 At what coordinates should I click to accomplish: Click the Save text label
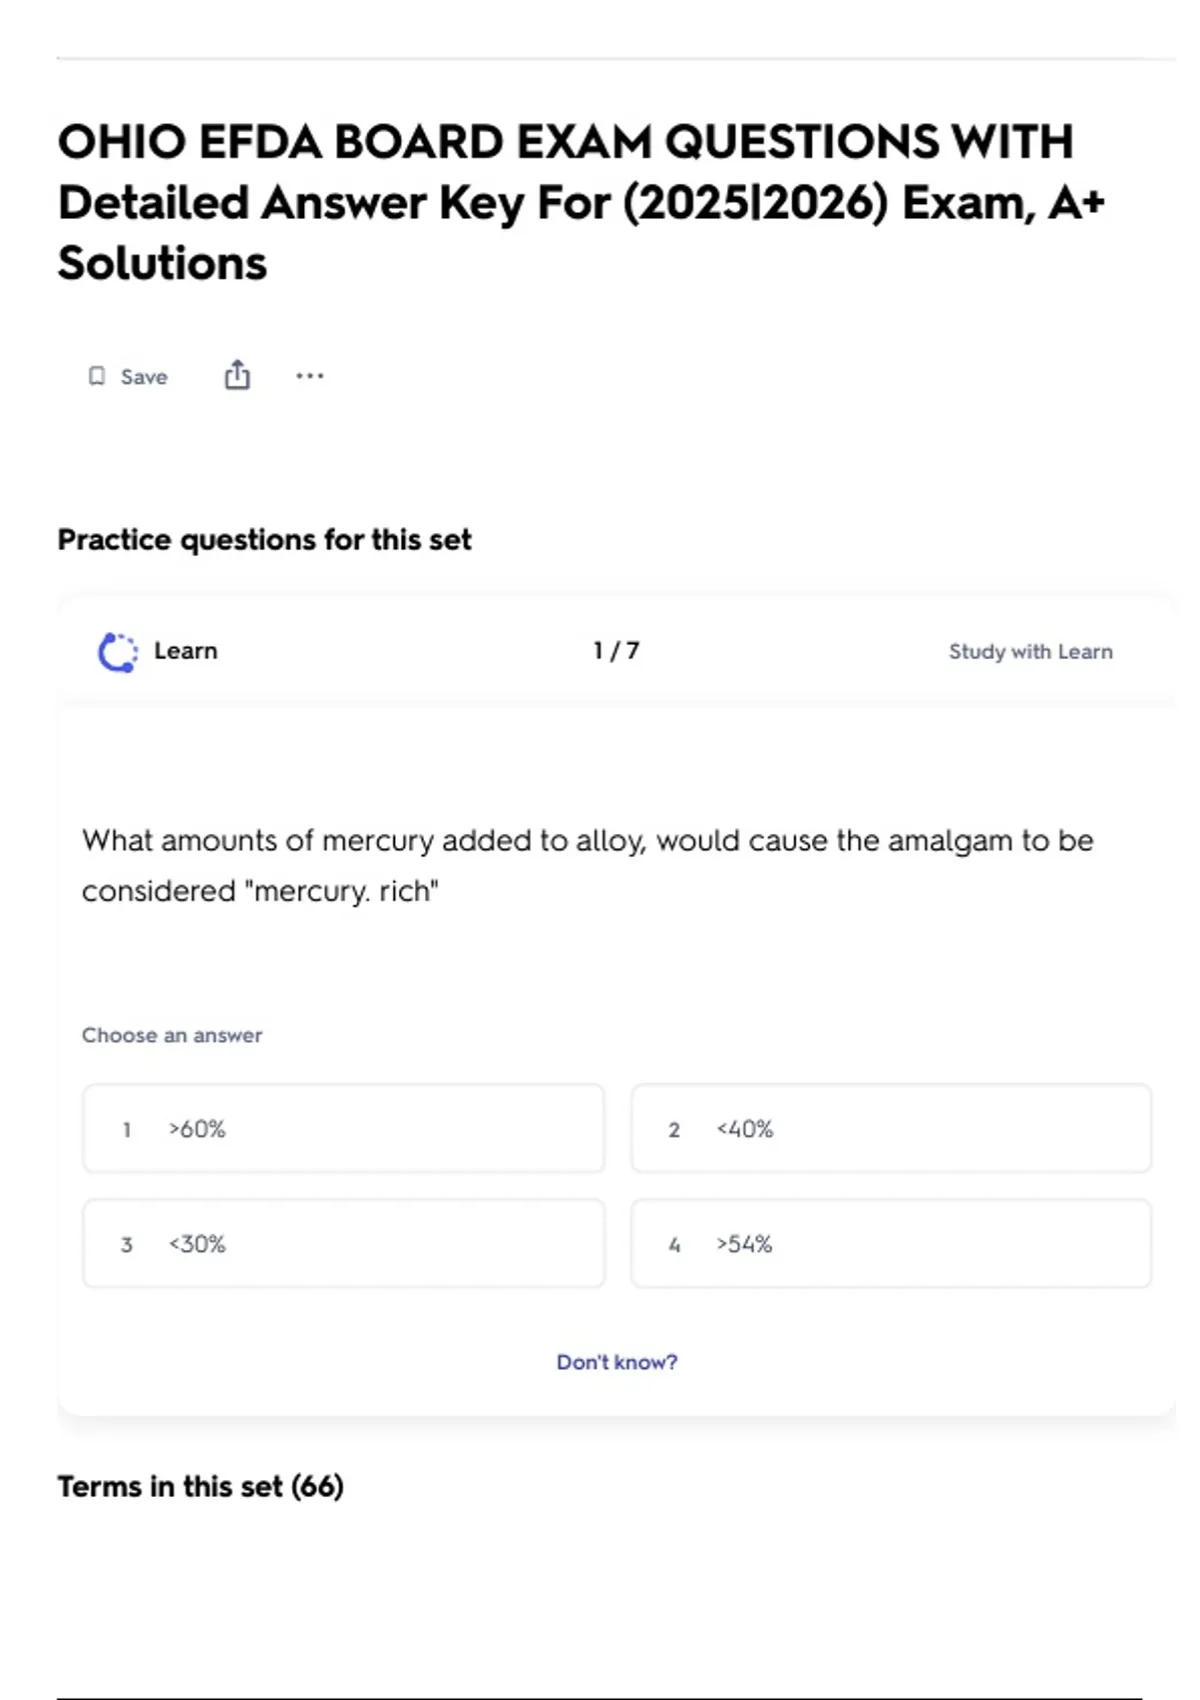144,377
